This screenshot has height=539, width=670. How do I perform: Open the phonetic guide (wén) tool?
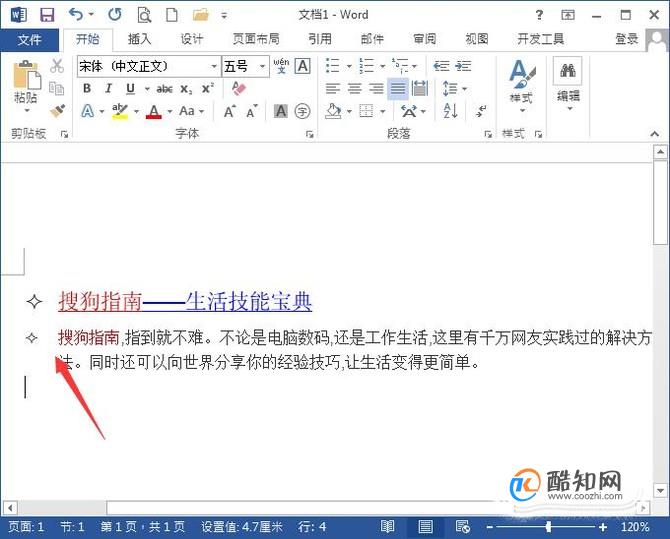(281, 66)
